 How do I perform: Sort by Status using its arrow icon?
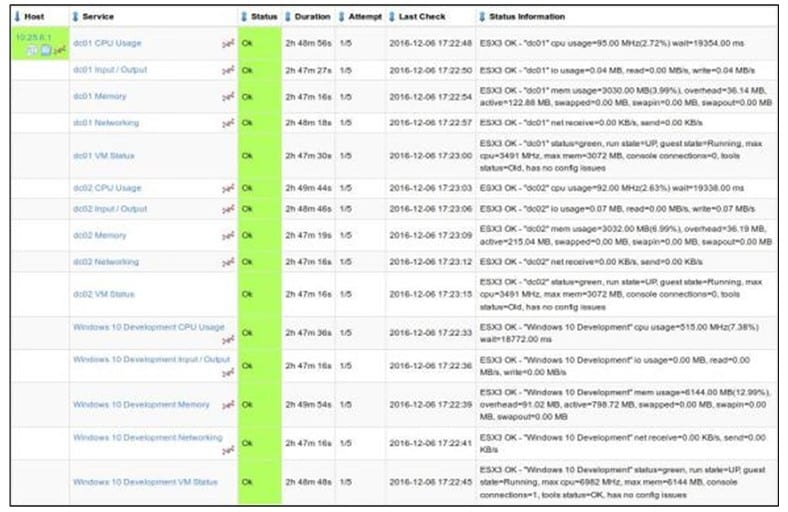coord(244,17)
